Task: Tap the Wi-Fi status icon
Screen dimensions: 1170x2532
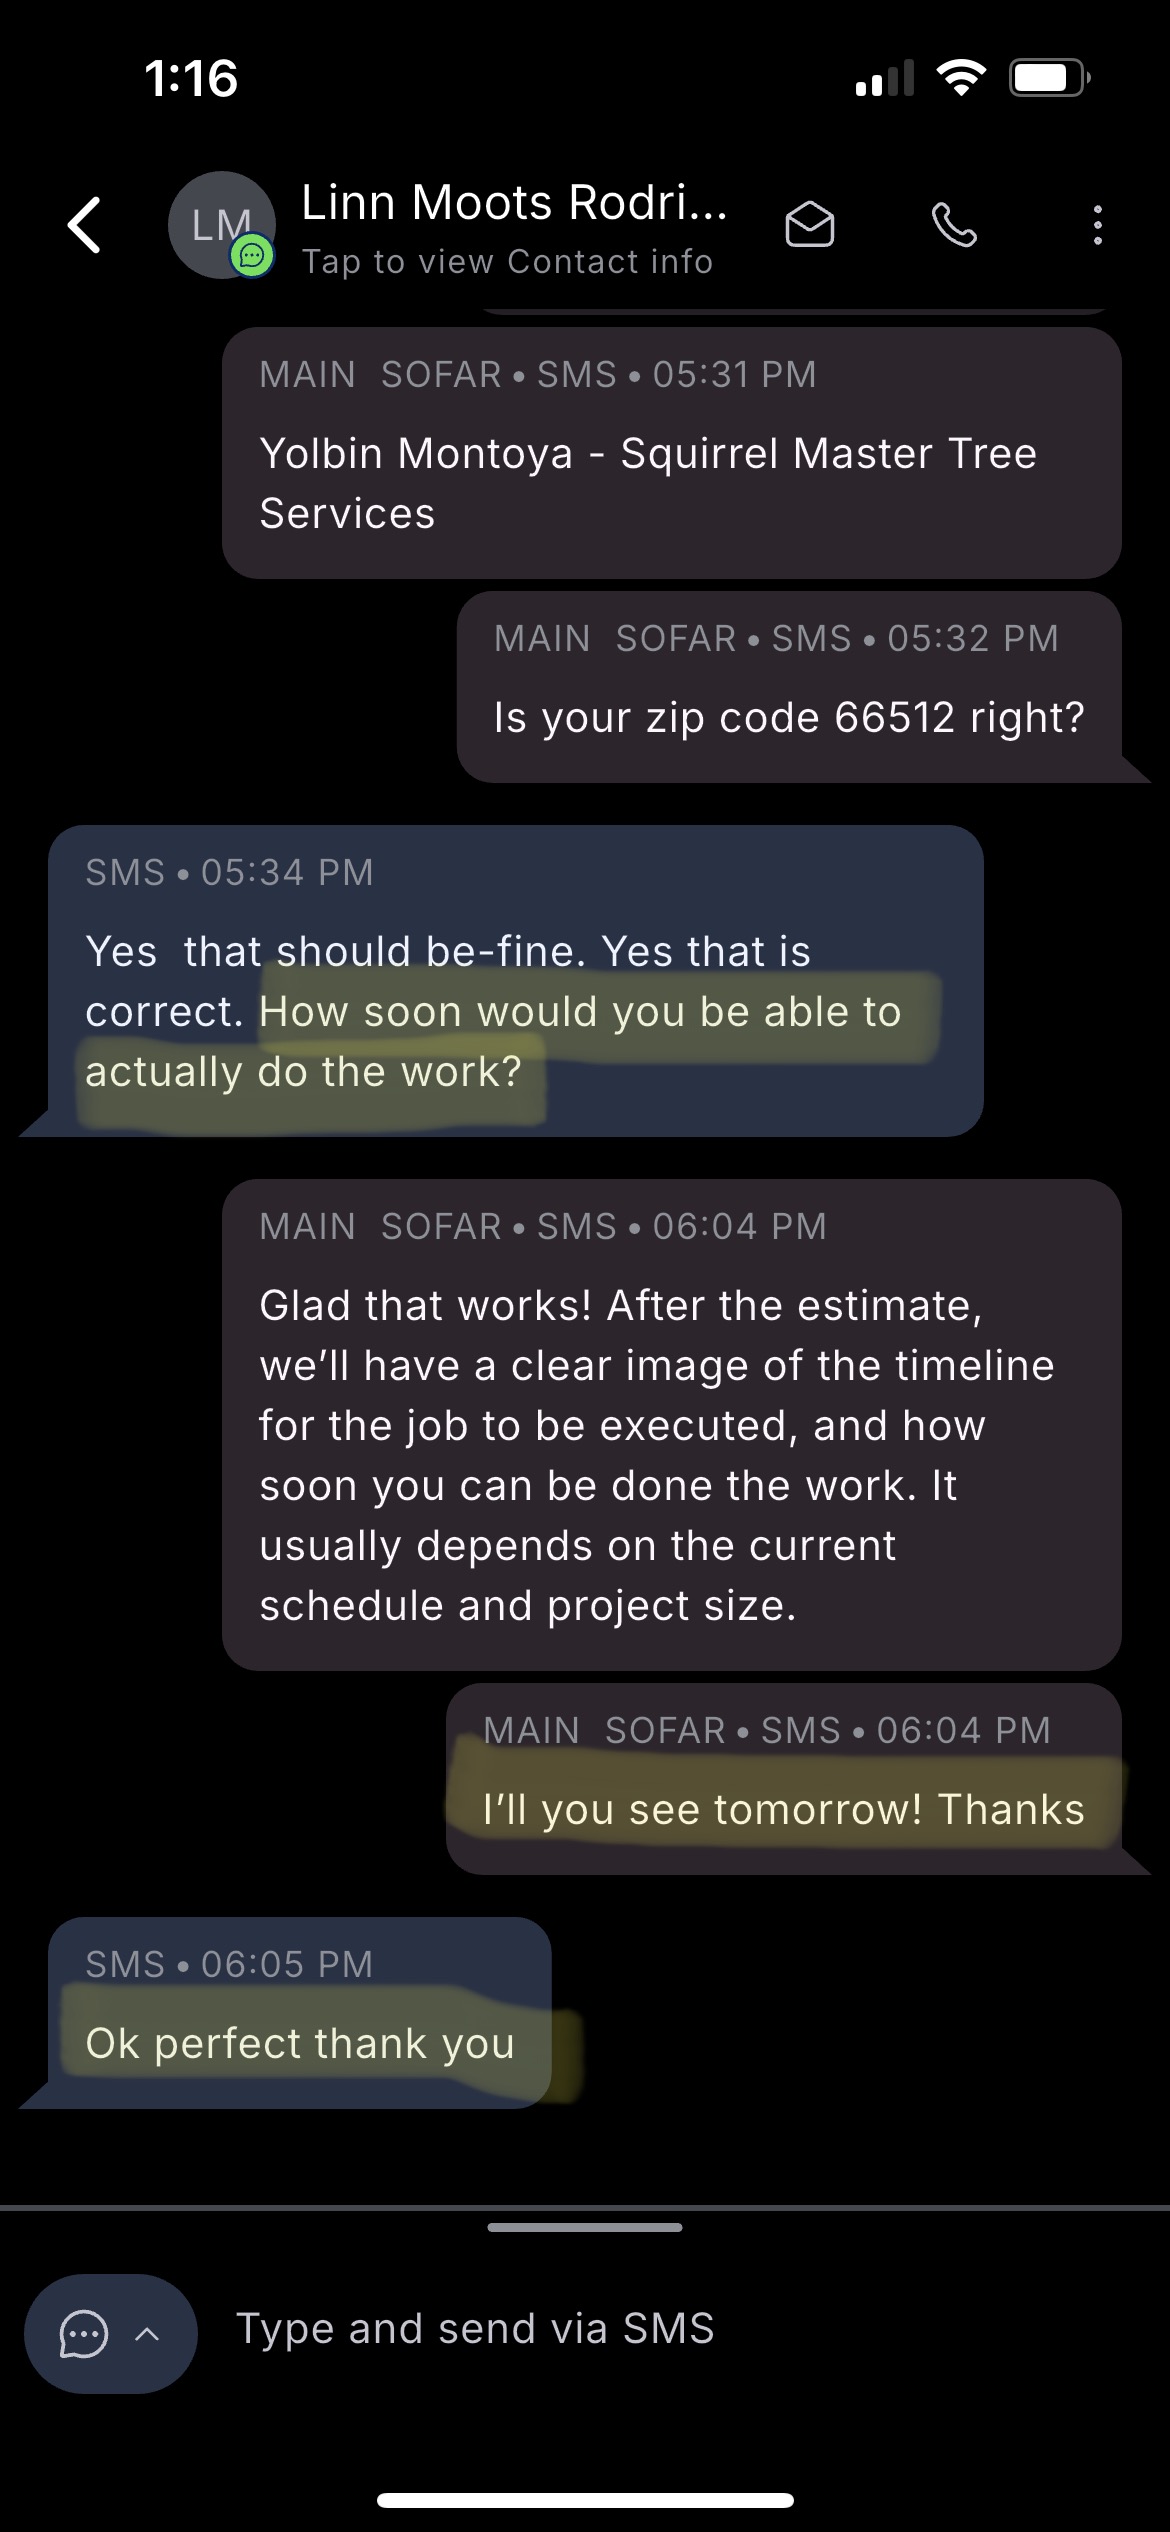Action: pyautogui.click(x=960, y=78)
